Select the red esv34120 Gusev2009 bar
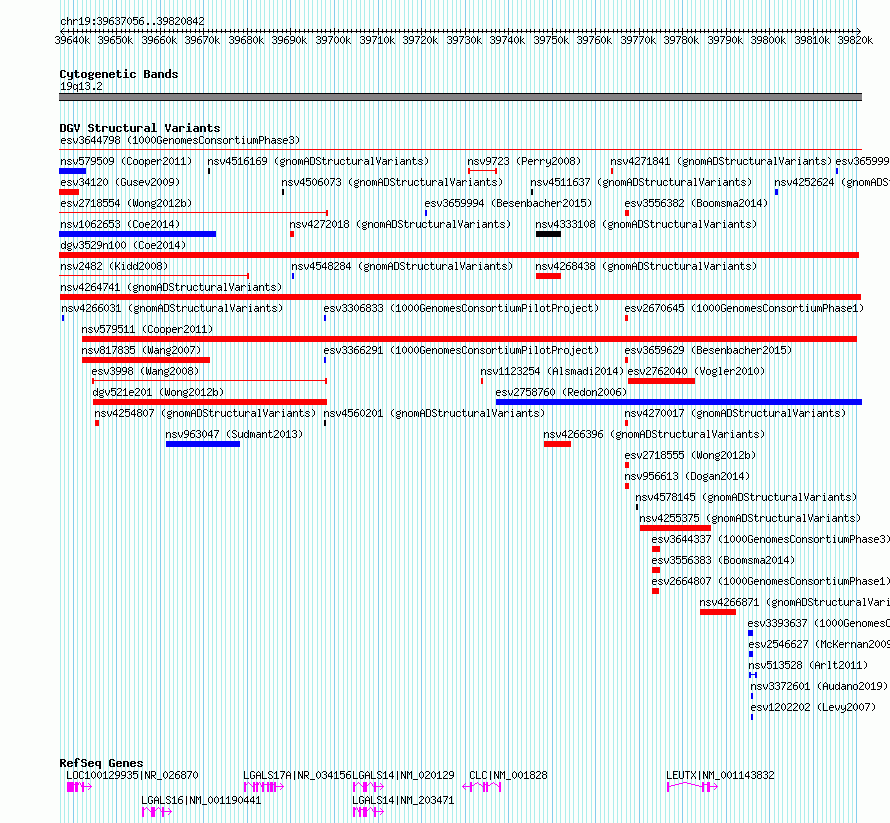This screenshot has width=890, height=823. [x=69, y=192]
